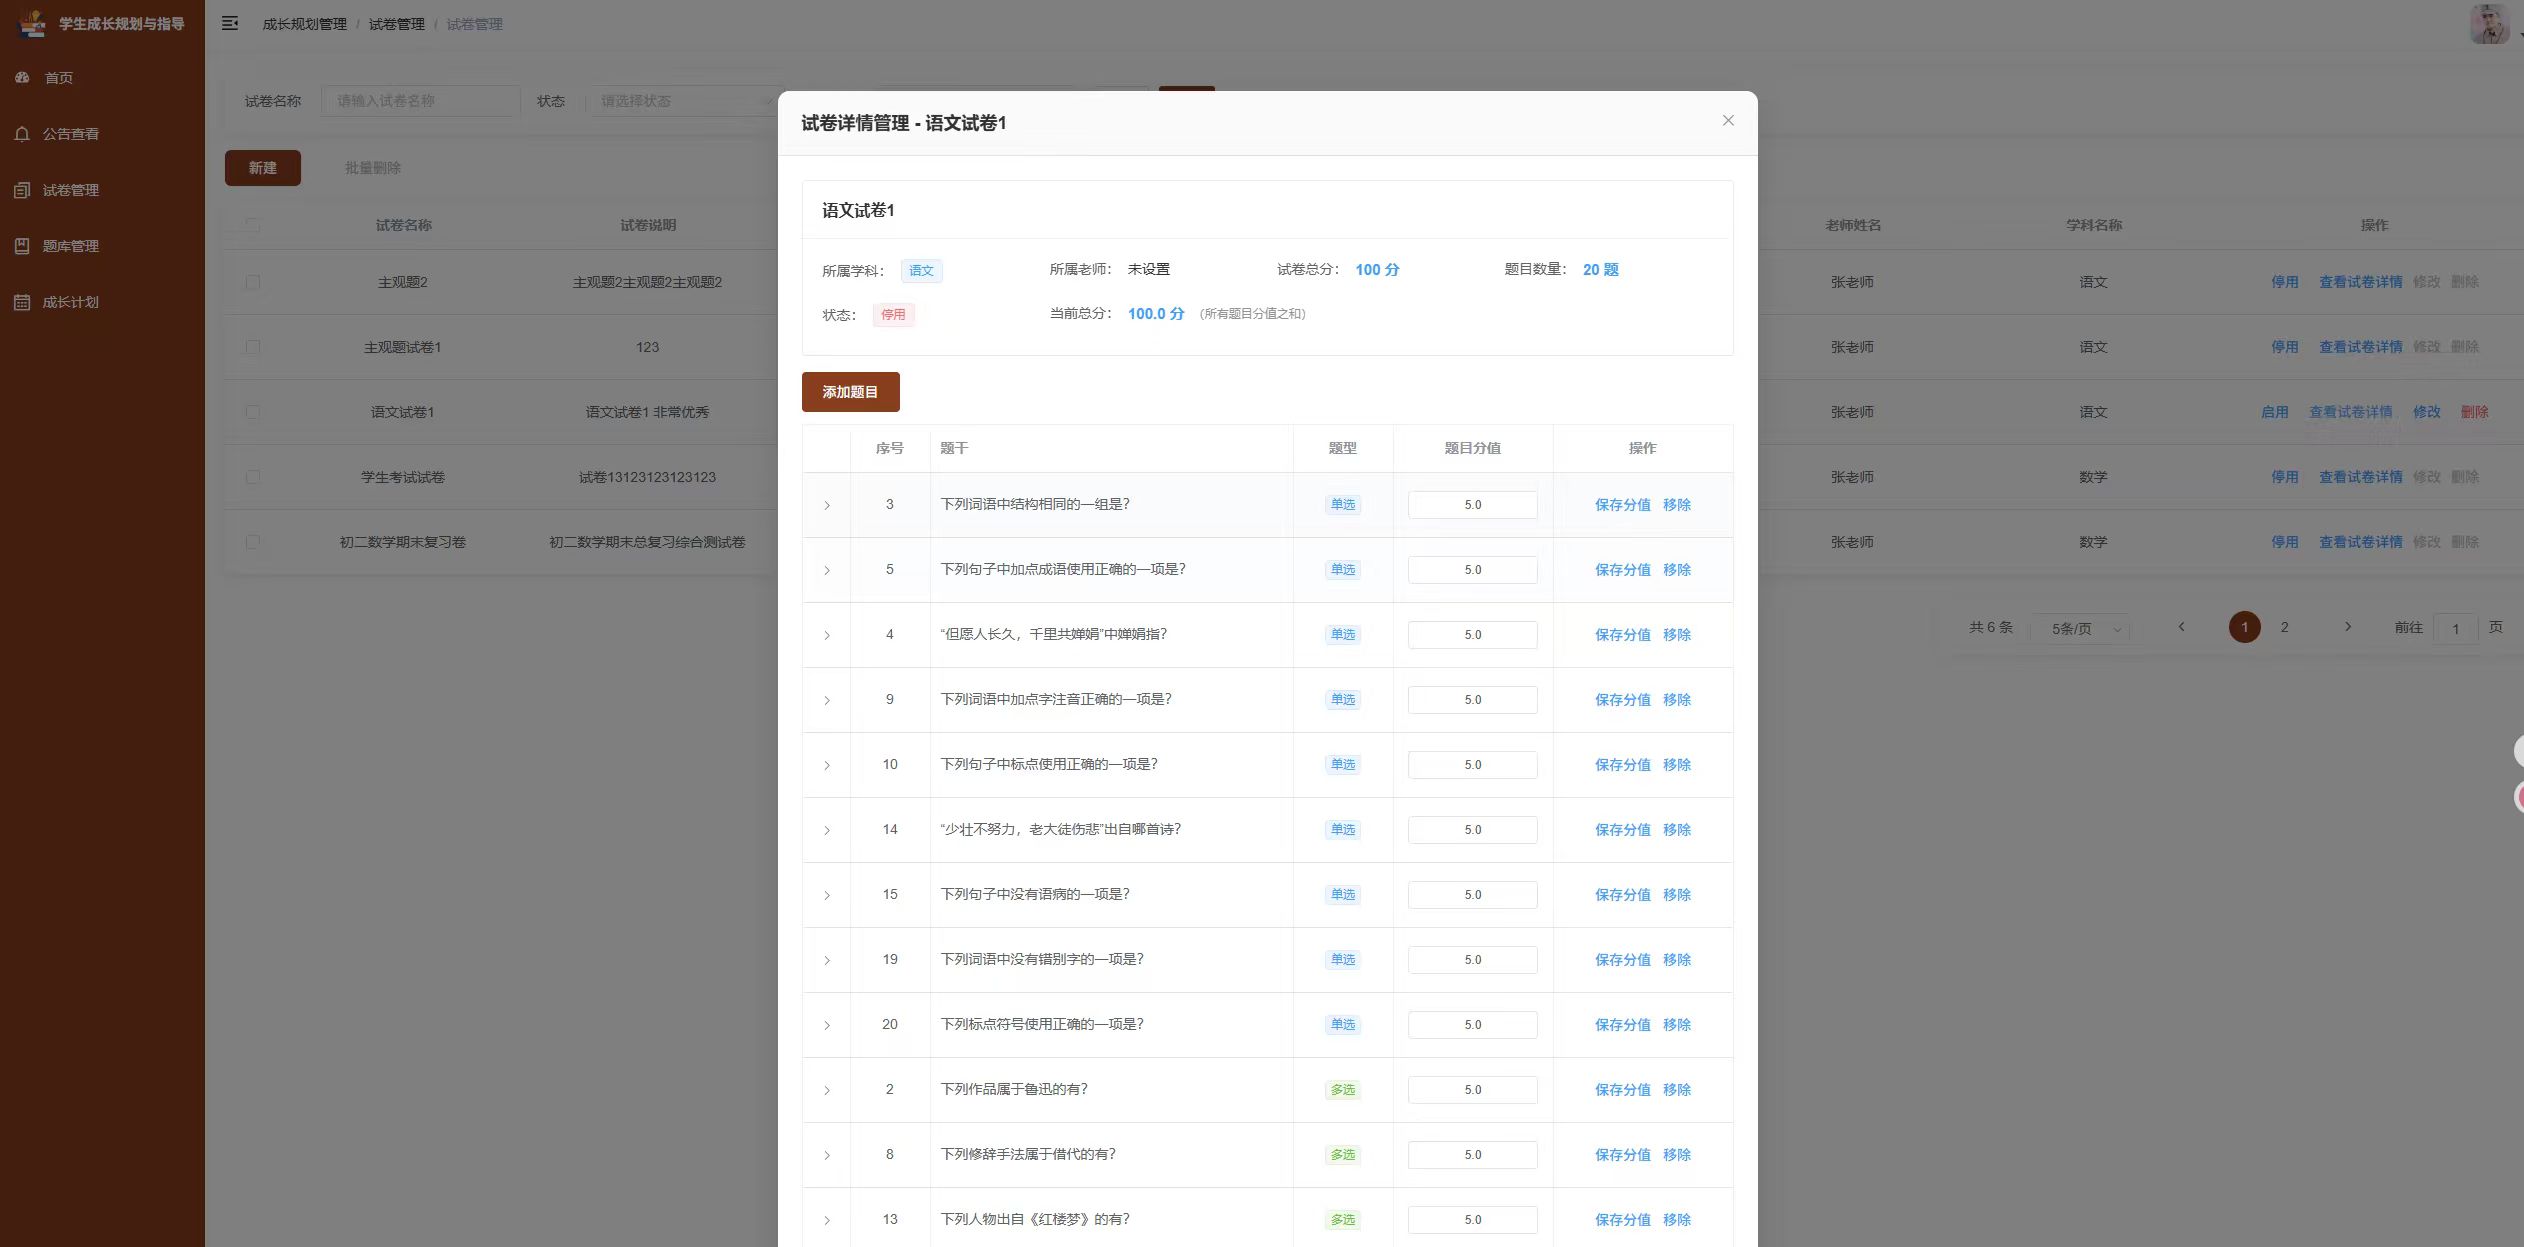Viewport: 2524px width, 1247px height.
Task: Toggle the select-all checkbox in table header
Action: coord(253,225)
